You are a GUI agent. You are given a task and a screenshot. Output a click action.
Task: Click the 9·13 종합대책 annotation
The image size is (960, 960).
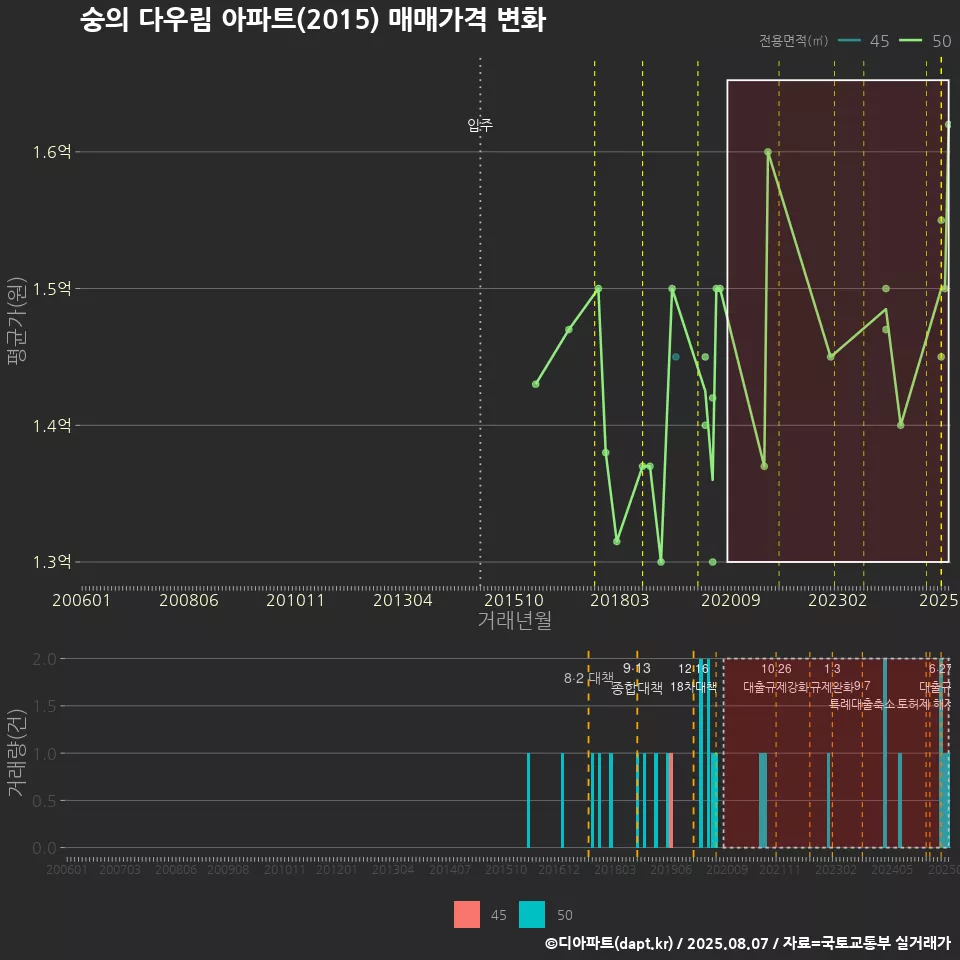637,678
